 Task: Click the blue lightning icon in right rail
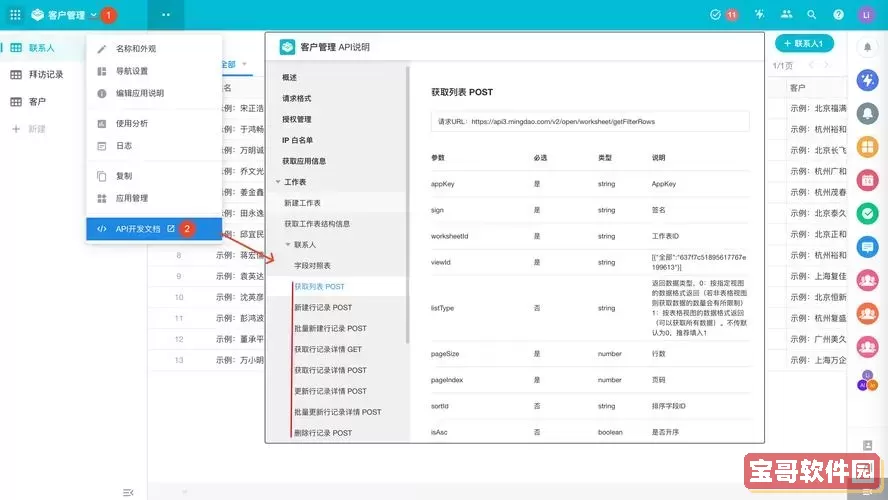(x=867, y=80)
